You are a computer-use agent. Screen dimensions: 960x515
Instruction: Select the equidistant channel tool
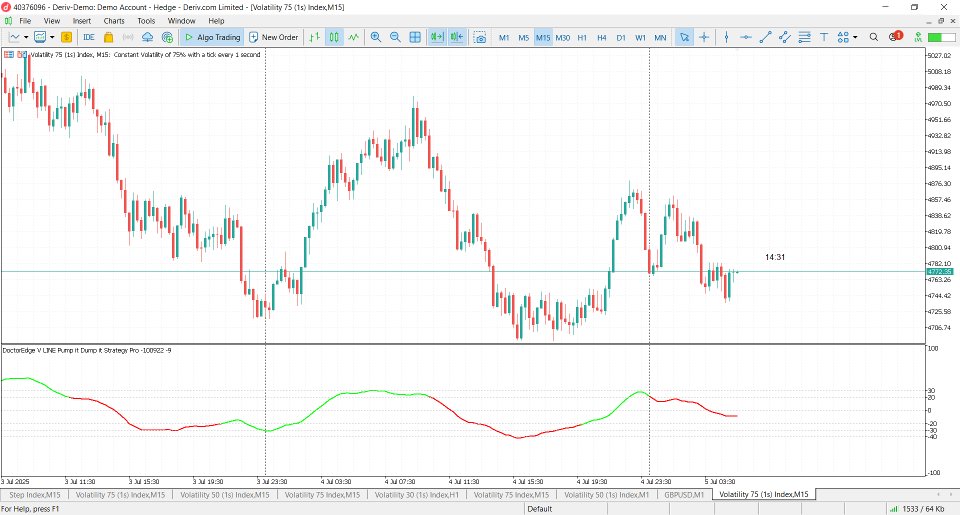[785, 37]
